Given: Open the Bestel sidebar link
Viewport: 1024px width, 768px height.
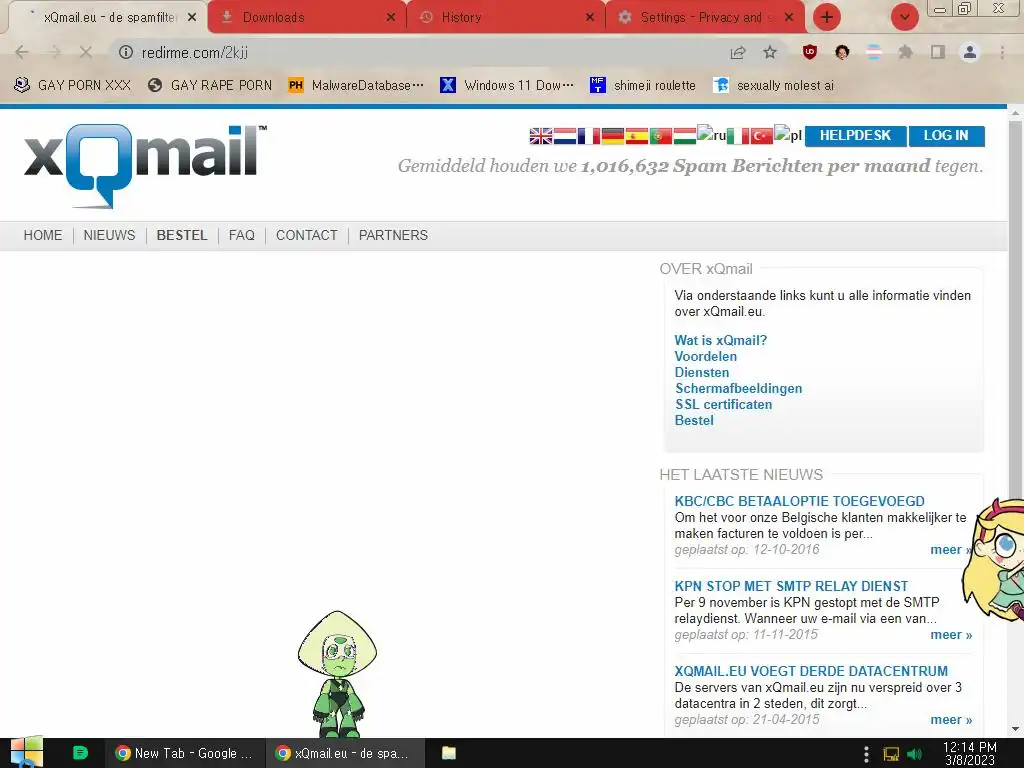Looking at the screenshot, I should tap(694, 421).
